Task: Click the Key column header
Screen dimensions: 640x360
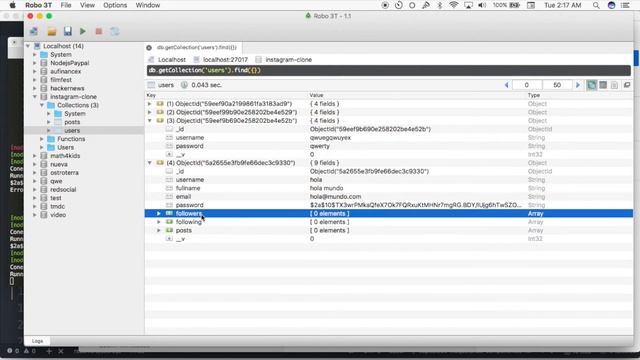Action: click(x=151, y=95)
